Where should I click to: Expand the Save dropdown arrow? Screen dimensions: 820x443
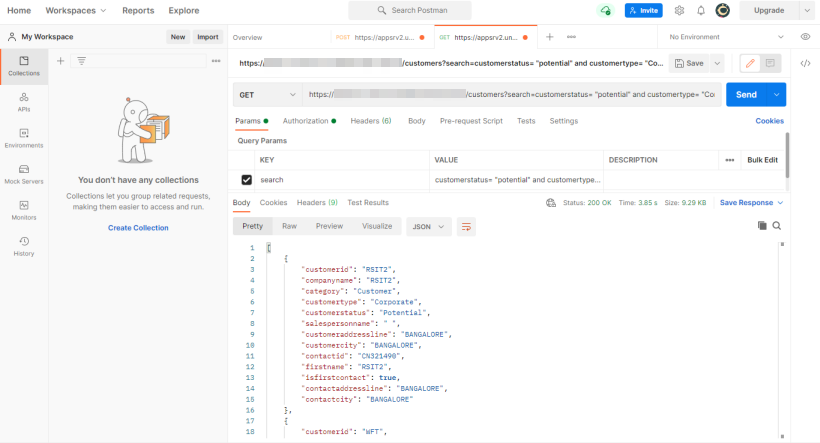(718, 63)
